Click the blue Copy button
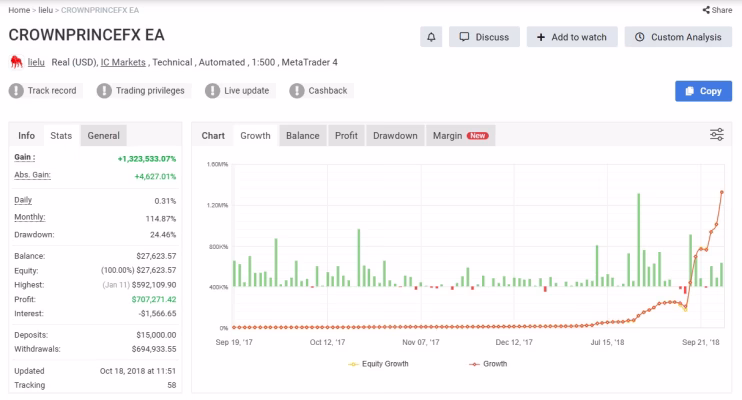 [703, 91]
